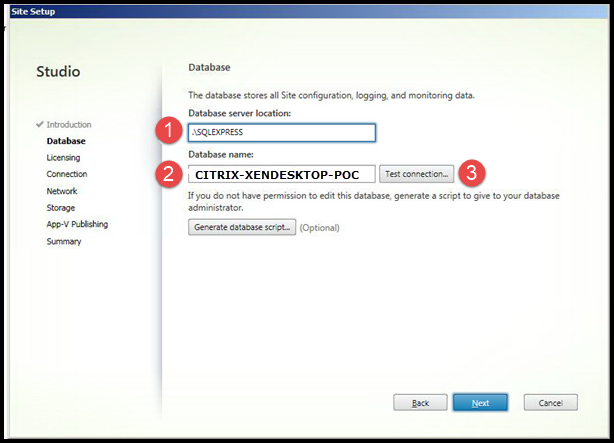
Task: Open the Storage step in sidebar
Action: click(61, 208)
